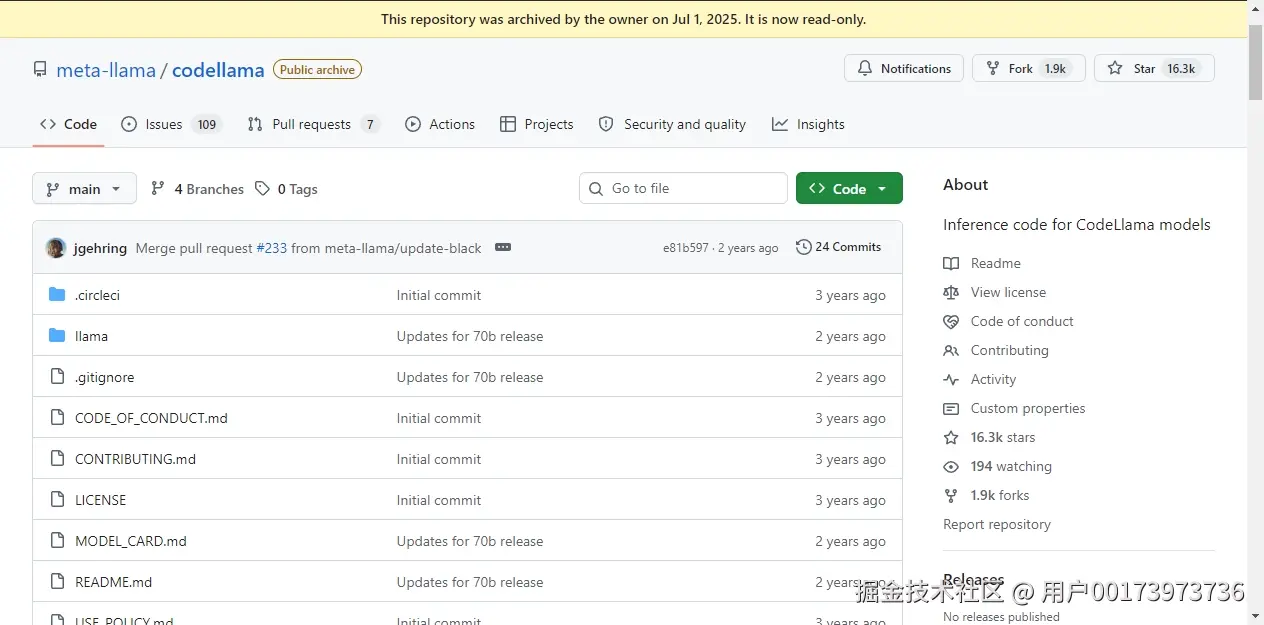This screenshot has height=625, width=1264.
Task: Click the watching eye icon
Action: coord(951,466)
